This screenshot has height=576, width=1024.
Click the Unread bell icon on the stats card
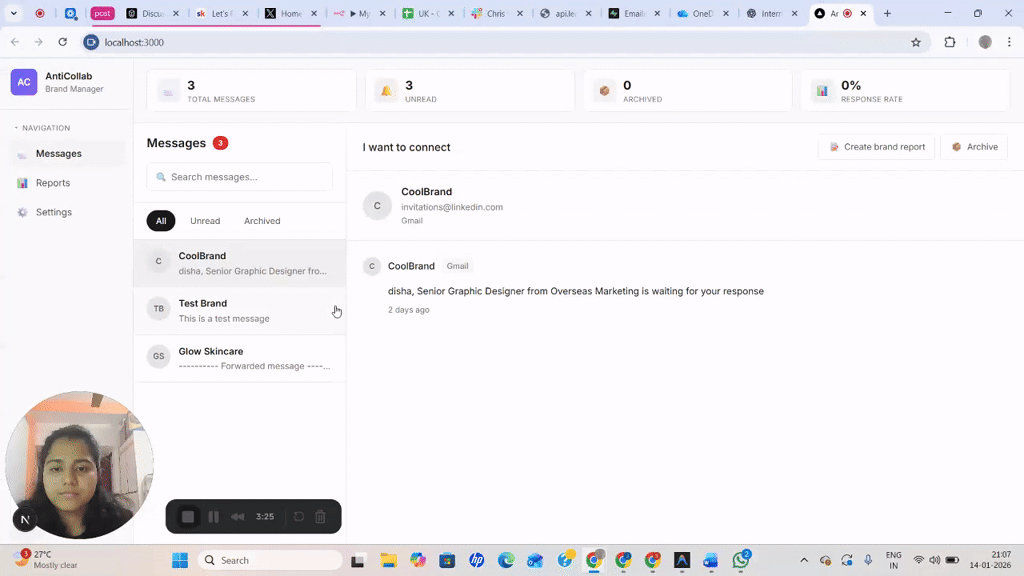click(x=386, y=90)
